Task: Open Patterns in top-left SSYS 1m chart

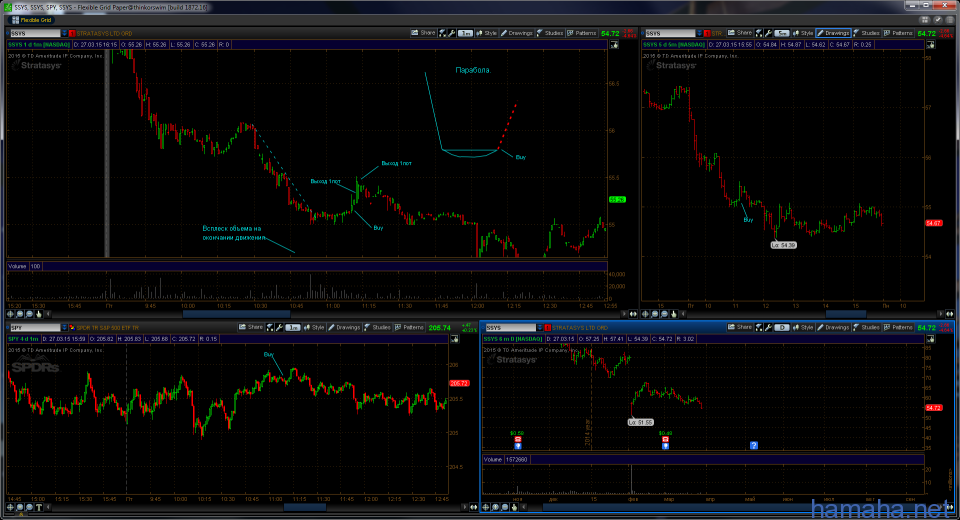Action: [582, 33]
